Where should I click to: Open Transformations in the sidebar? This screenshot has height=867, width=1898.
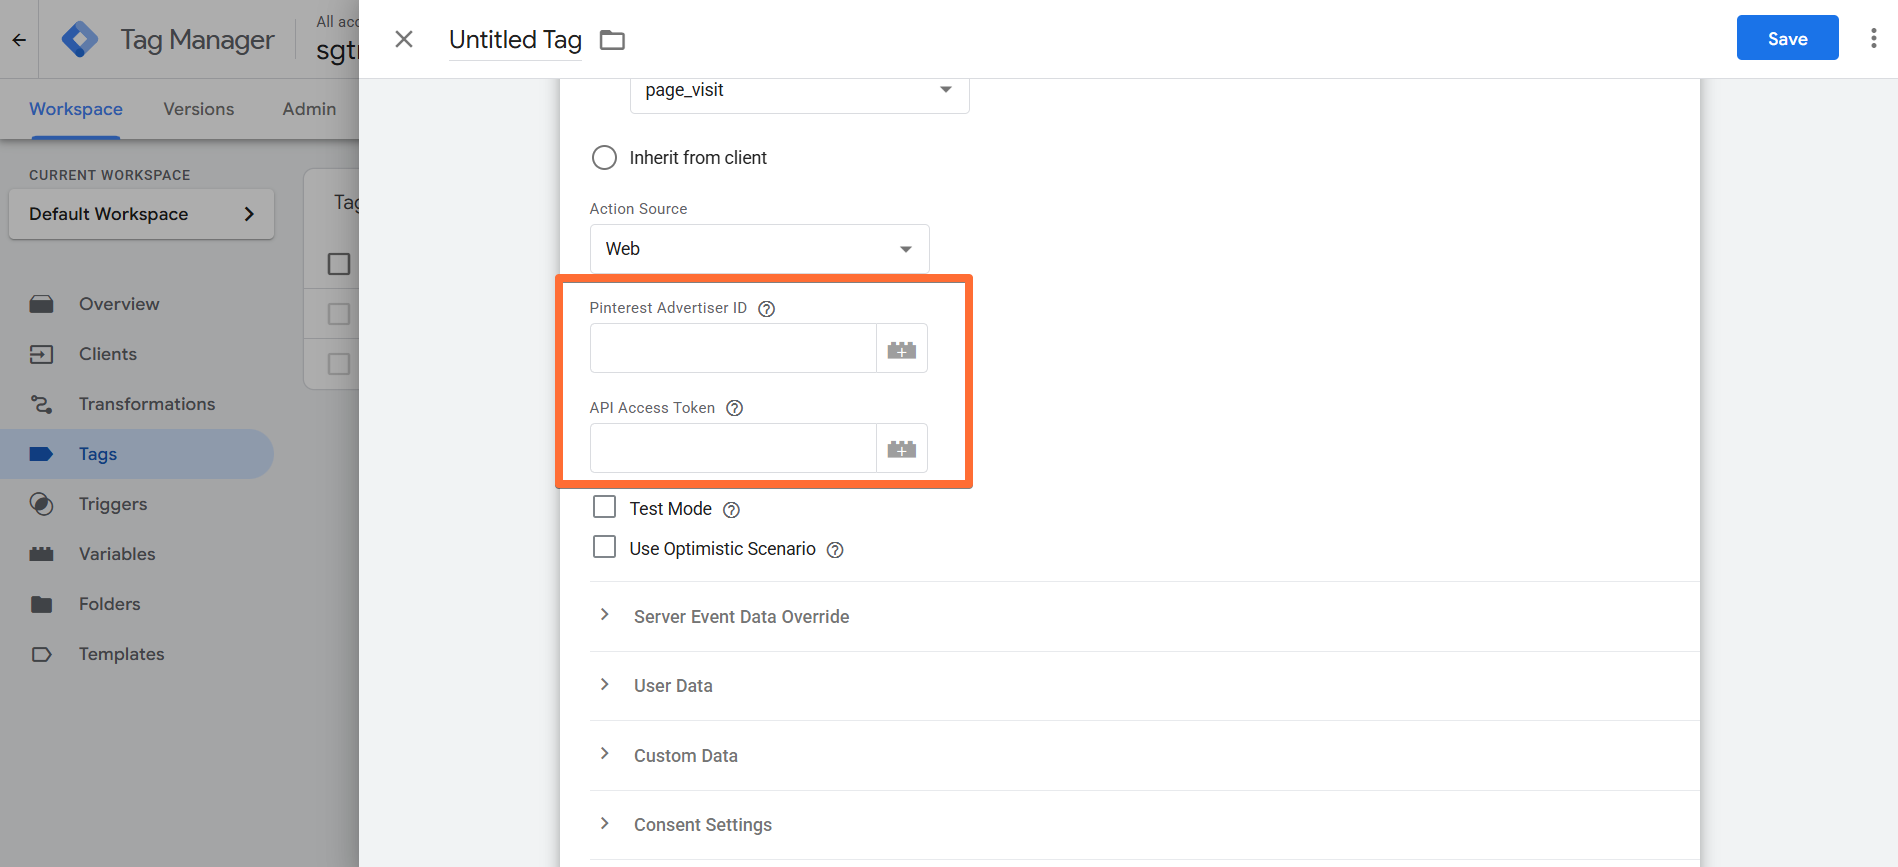[x=147, y=404]
